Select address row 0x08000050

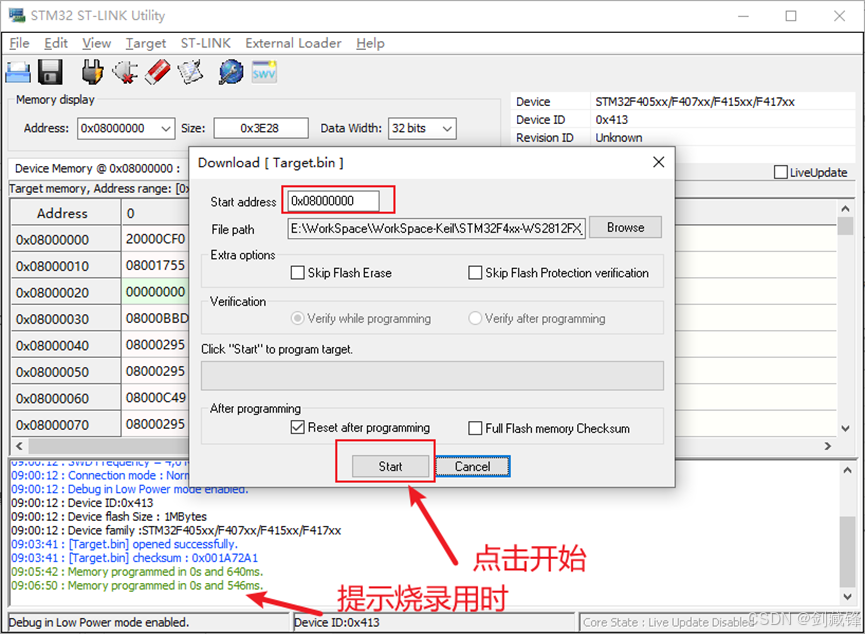66,372
